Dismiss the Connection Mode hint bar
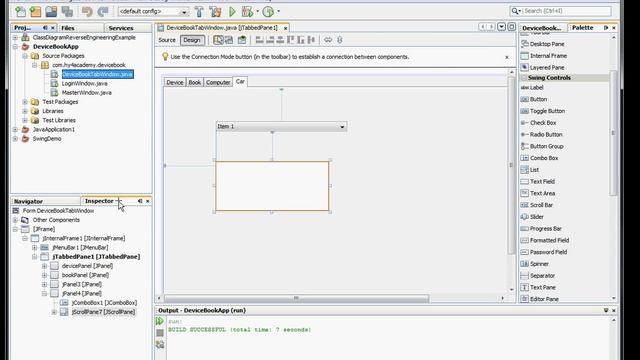640x360 pixels. tap(507, 57)
